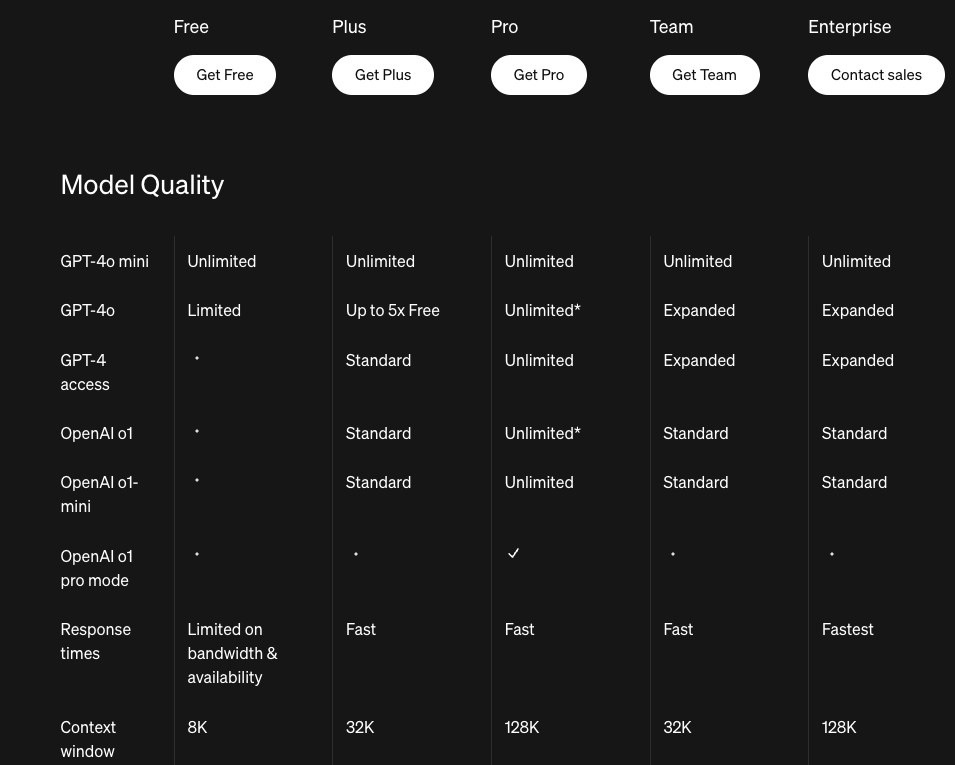The height and width of the screenshot is (765, 955).
Task: Click the OpenAI o1 row label
Action: [96, 433]
